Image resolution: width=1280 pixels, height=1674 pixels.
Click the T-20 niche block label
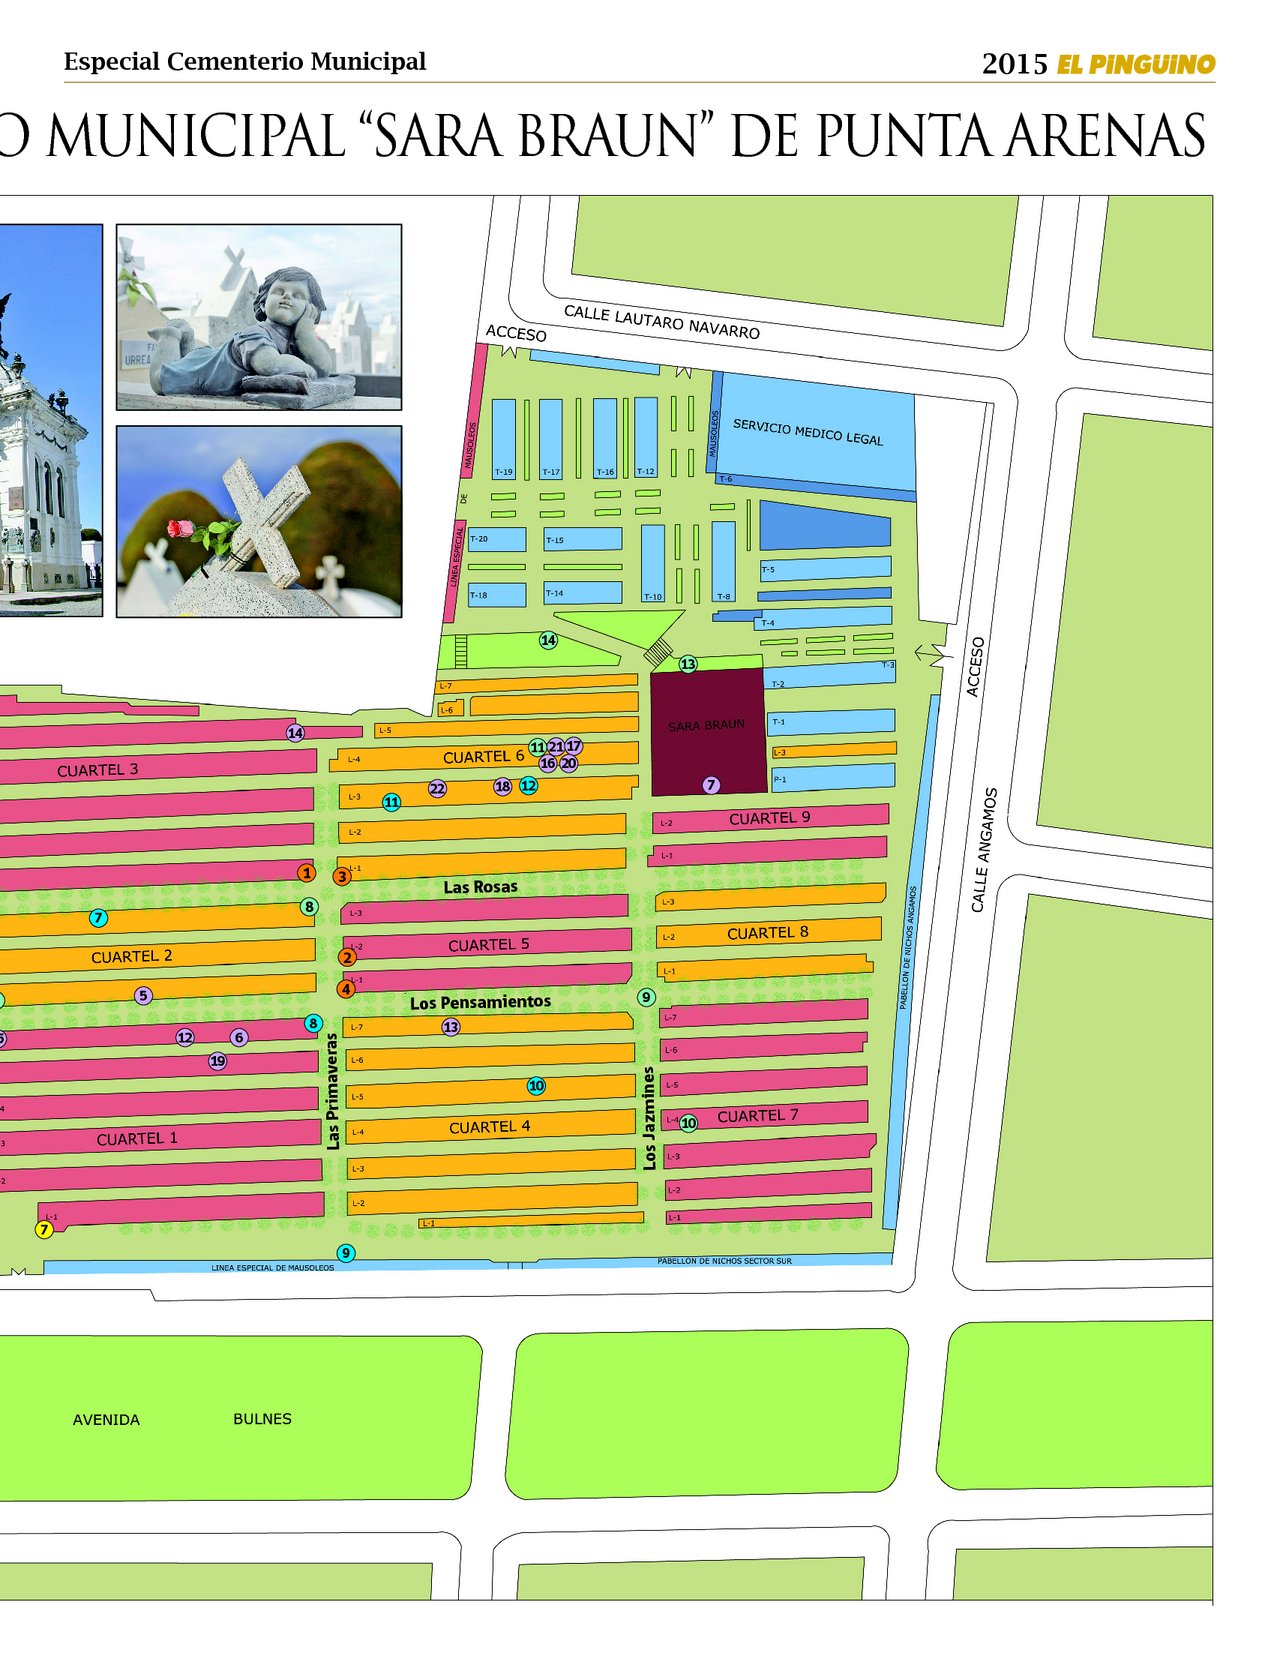[x=479, y=539]
